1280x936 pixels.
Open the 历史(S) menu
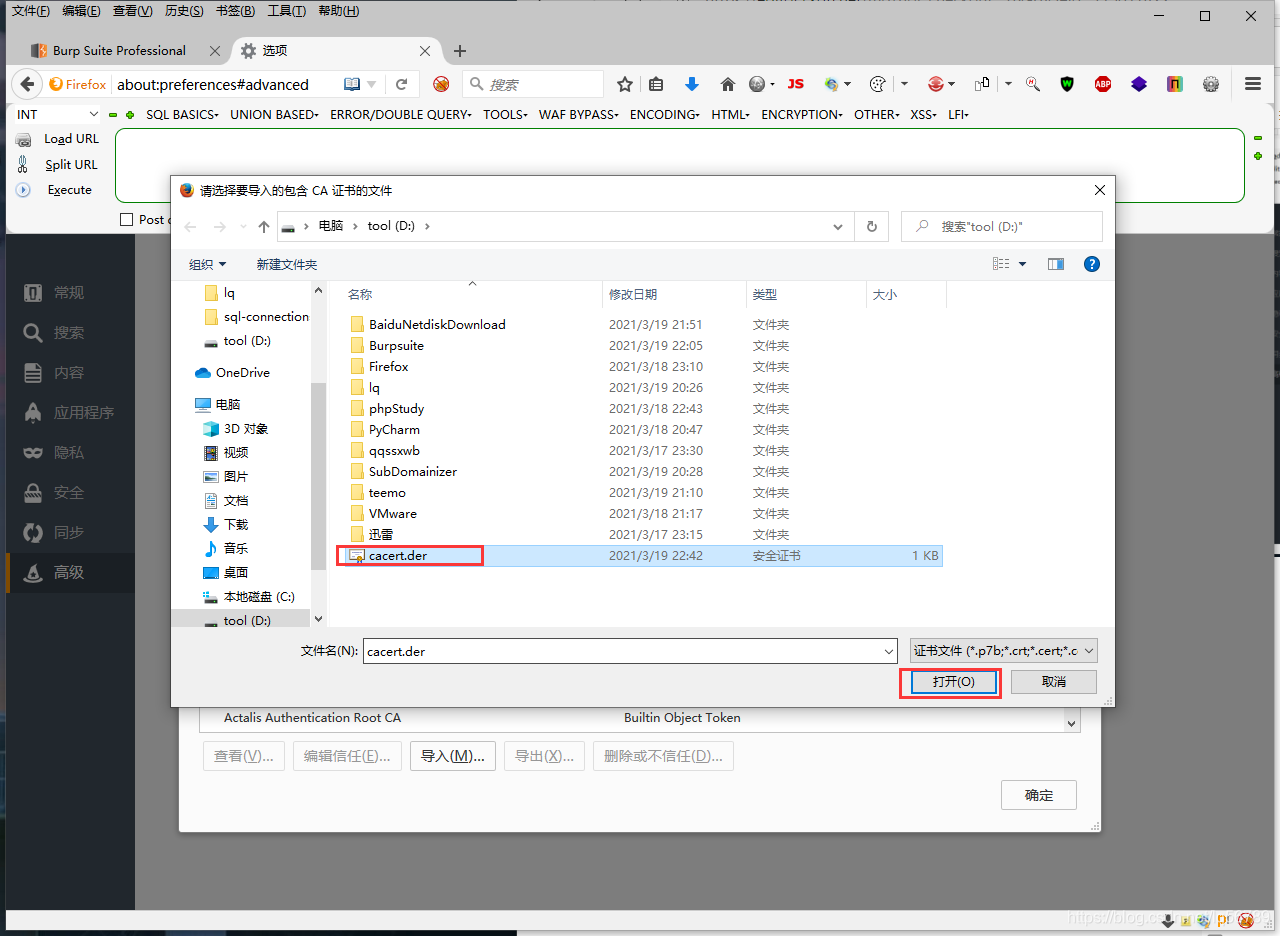[x=184, y=11]
